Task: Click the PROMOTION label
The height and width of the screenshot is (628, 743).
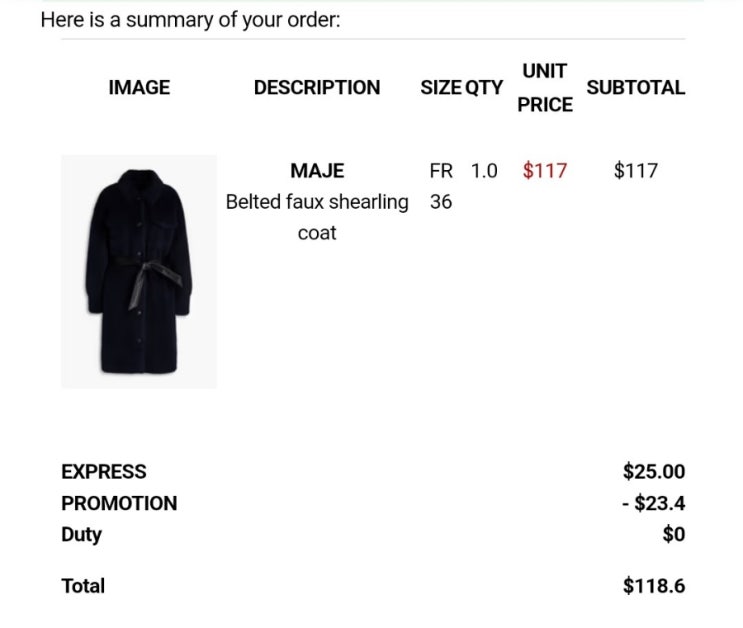Action: click(x=119, y=504)
